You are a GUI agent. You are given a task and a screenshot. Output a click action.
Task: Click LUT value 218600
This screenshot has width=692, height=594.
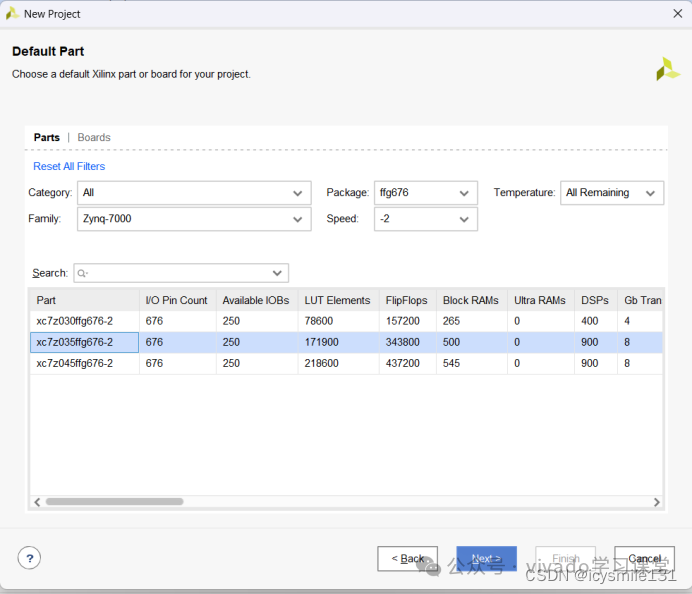321,364
